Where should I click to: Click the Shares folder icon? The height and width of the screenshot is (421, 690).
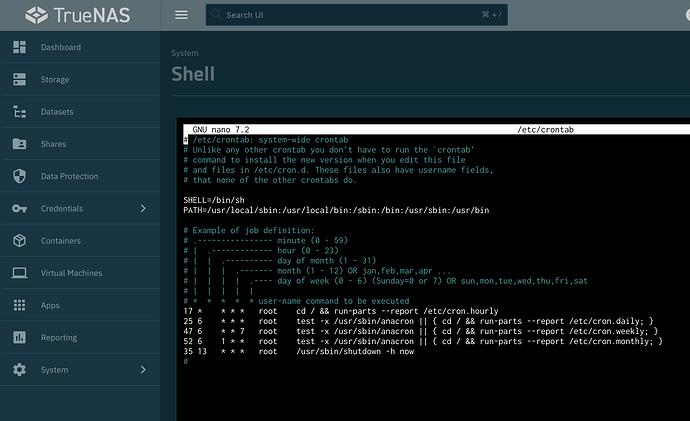19,144
